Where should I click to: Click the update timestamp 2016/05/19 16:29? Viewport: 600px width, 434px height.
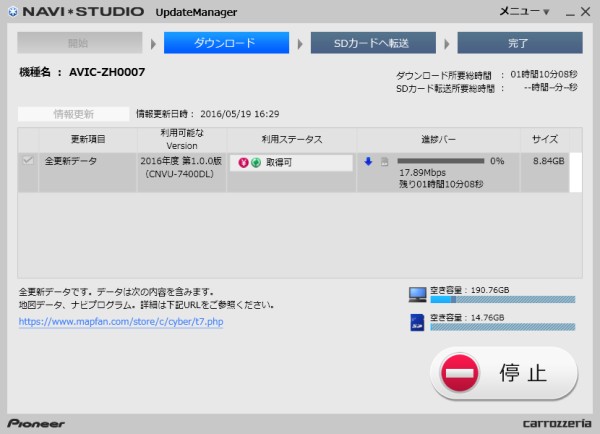[240, 114]
